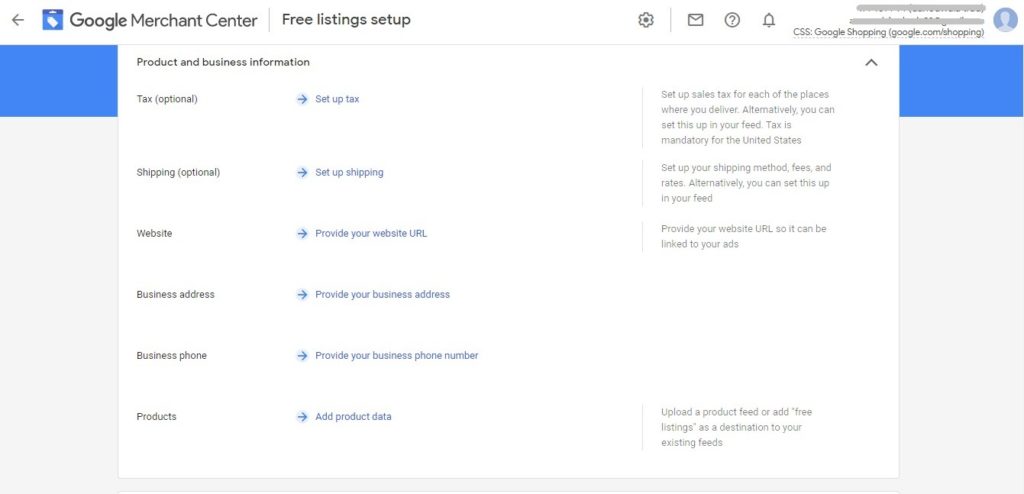Open Provide your website URL link
The height and width of the screenshot is (494, 1024).
[371, 233]
